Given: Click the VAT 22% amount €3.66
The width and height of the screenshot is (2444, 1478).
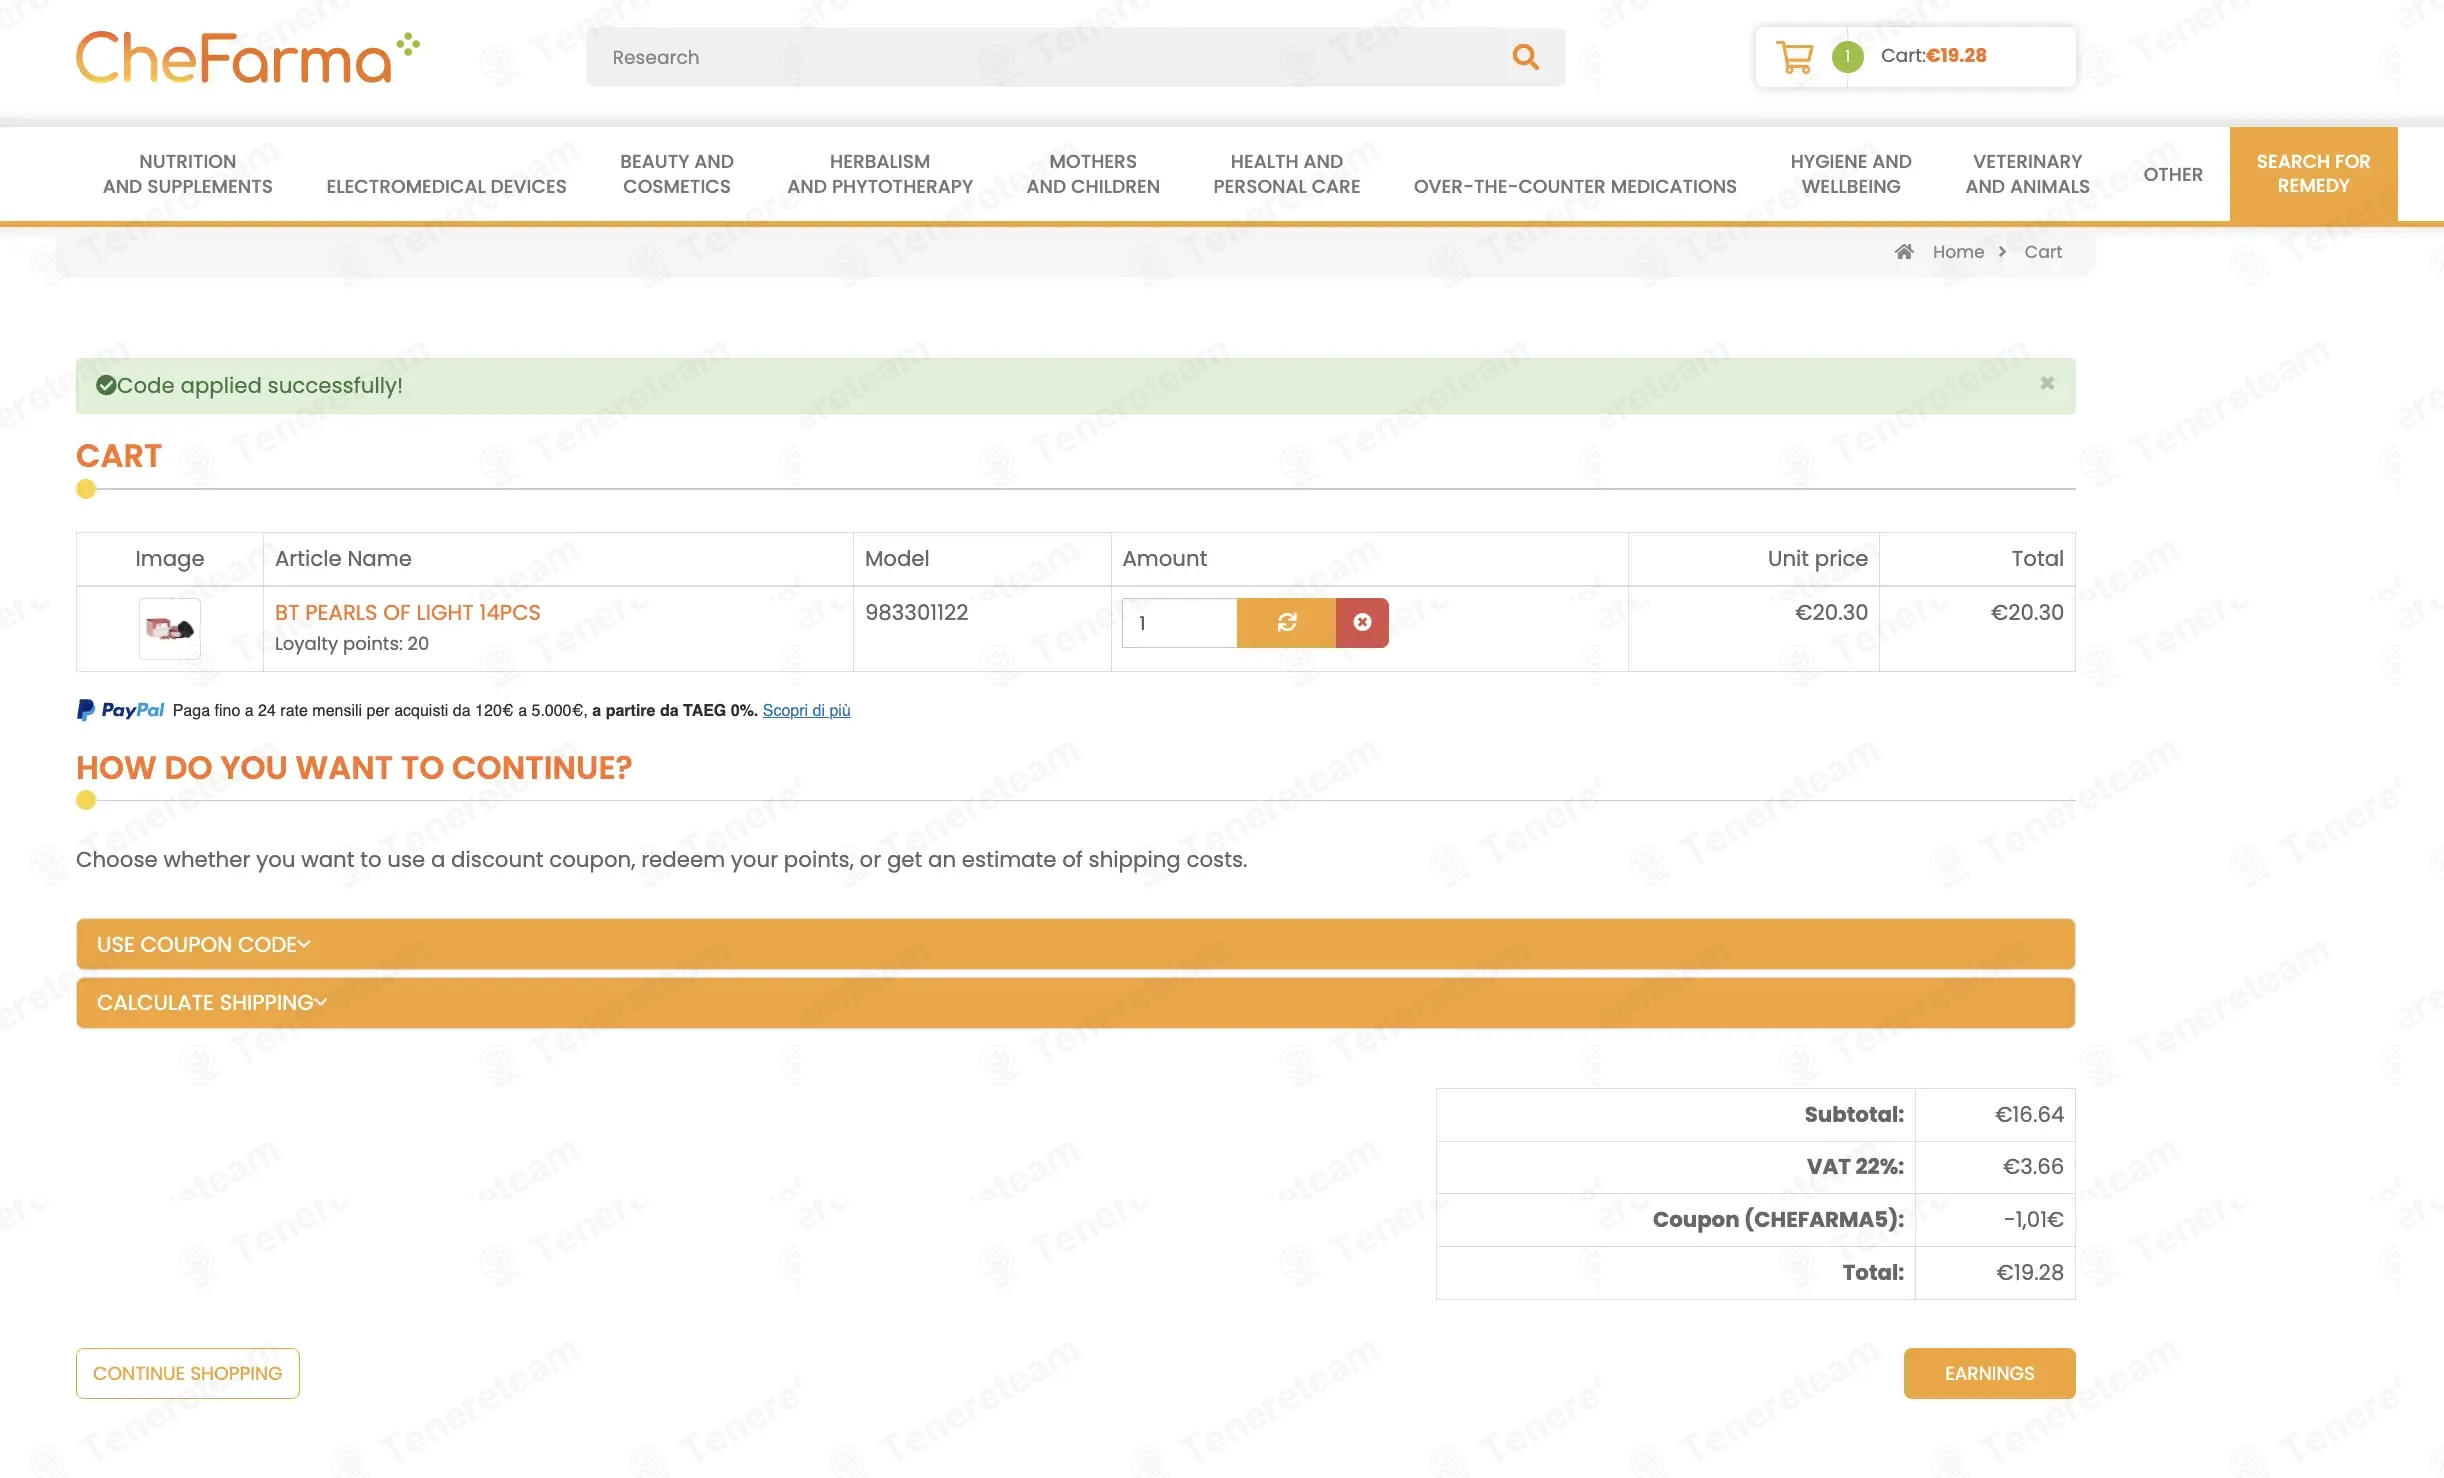Looking at the screenshot, I should click(x=2033, y=1166).
